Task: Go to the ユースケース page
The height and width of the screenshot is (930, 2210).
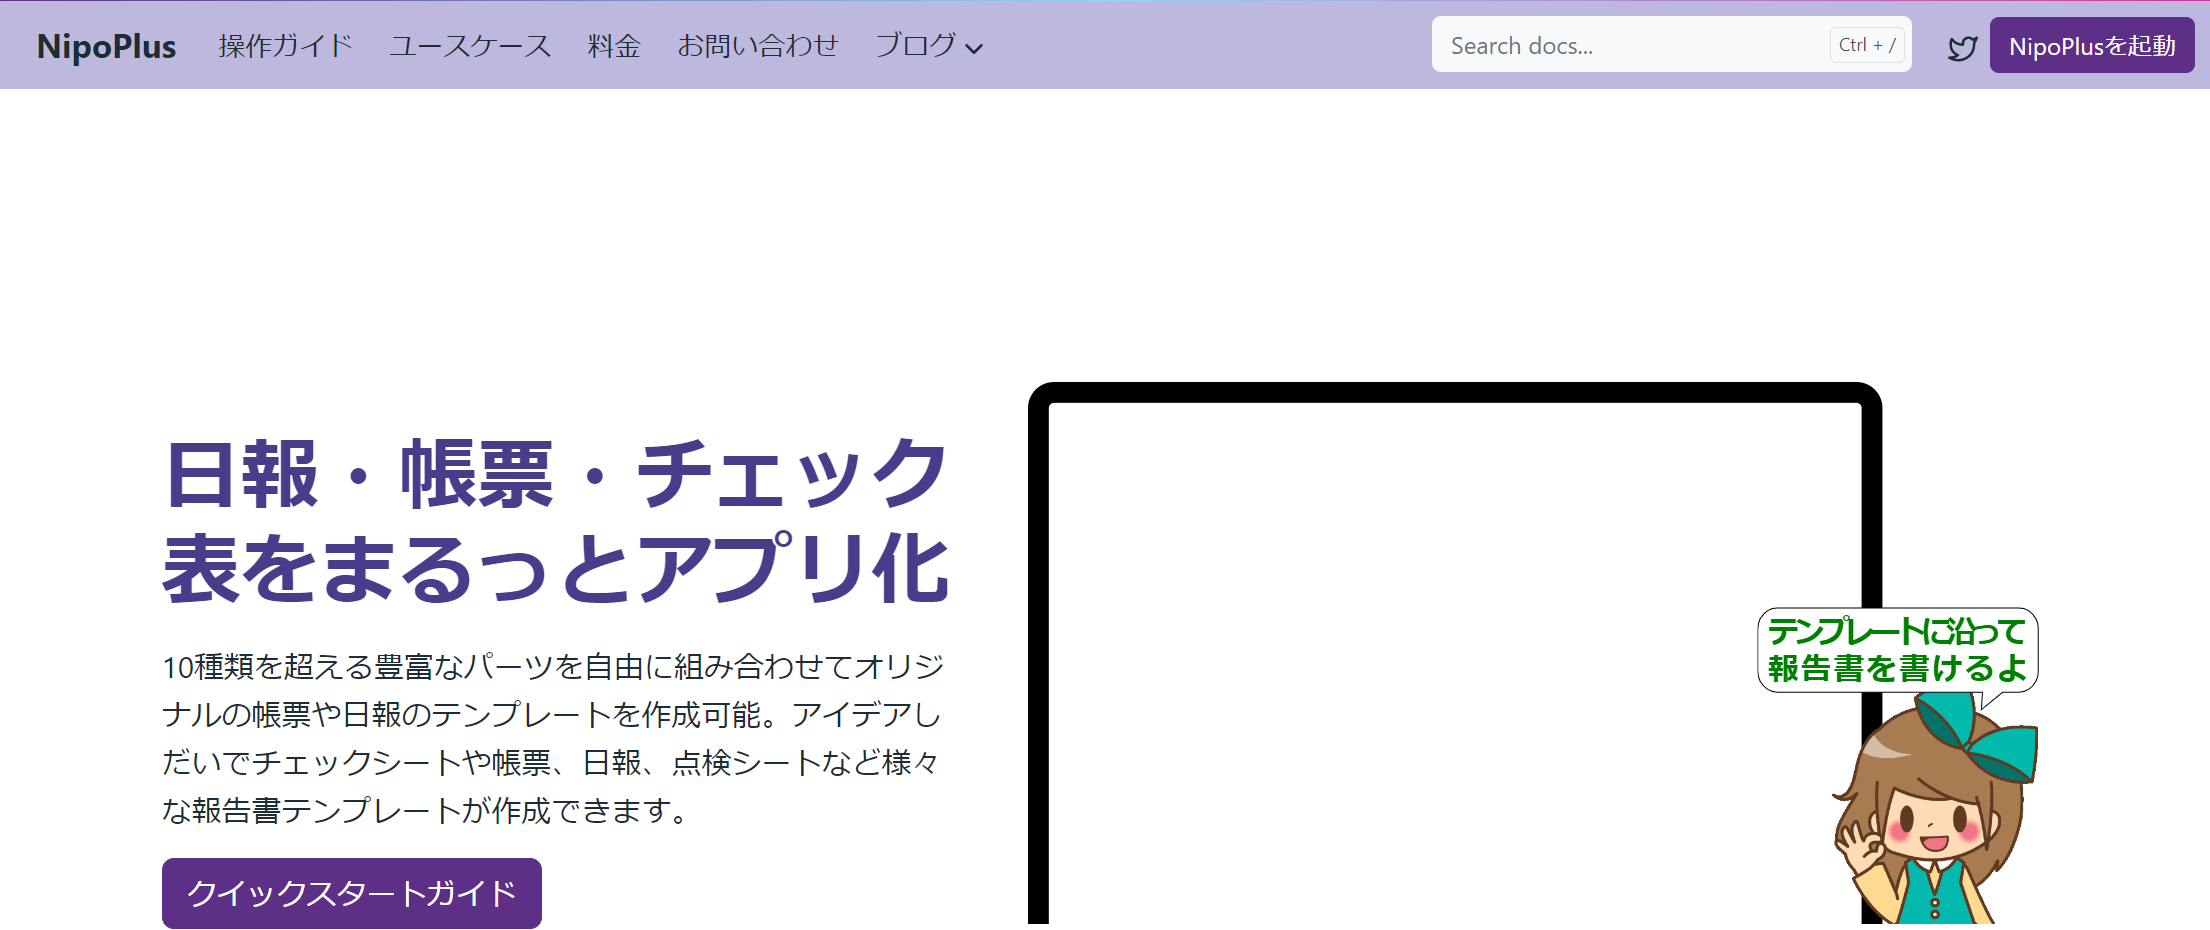Action: [x=470, y=46]
